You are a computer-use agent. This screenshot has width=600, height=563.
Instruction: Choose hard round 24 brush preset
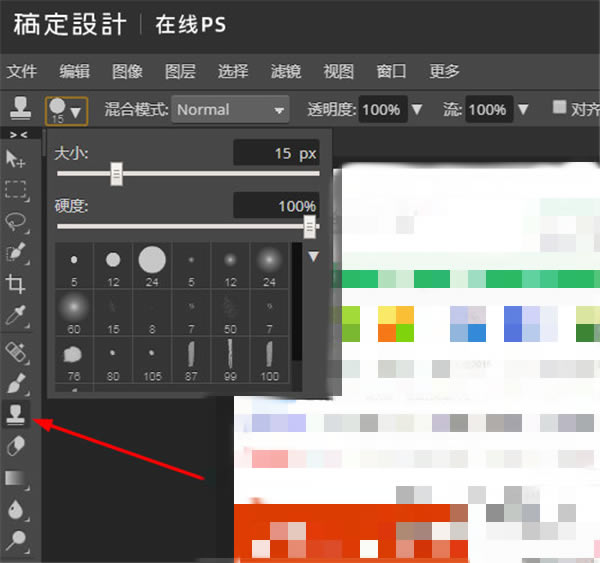[x=152, y=266]
